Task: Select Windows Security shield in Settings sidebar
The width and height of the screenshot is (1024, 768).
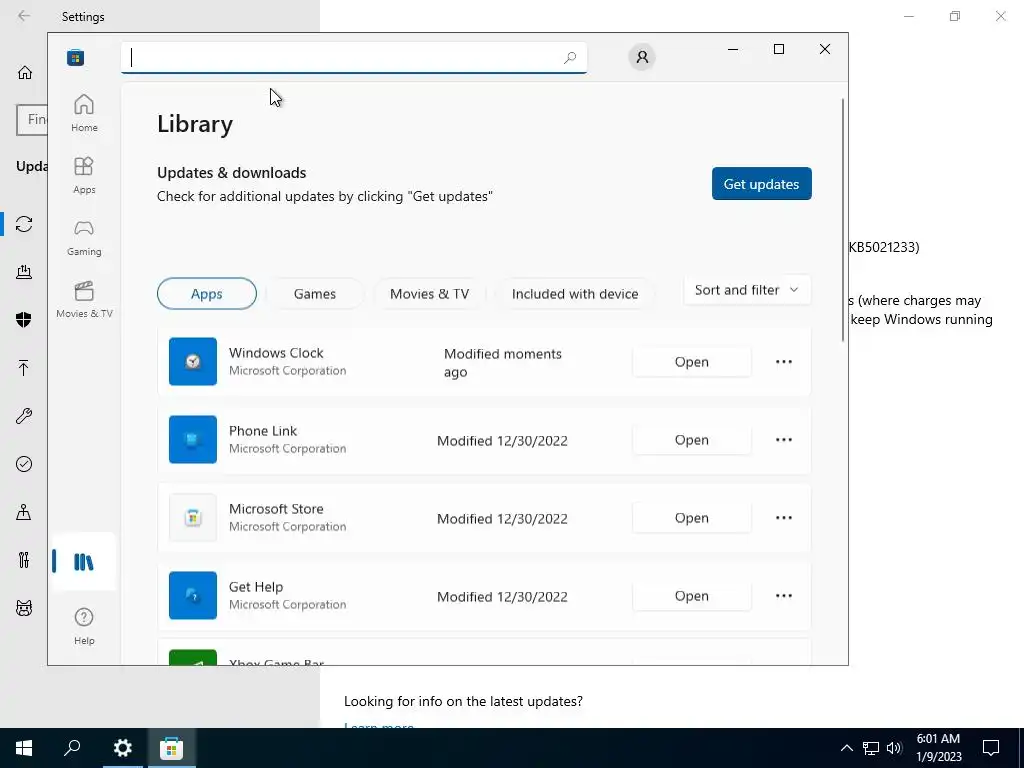Action: pyautogui.click(x=24, y=319)
